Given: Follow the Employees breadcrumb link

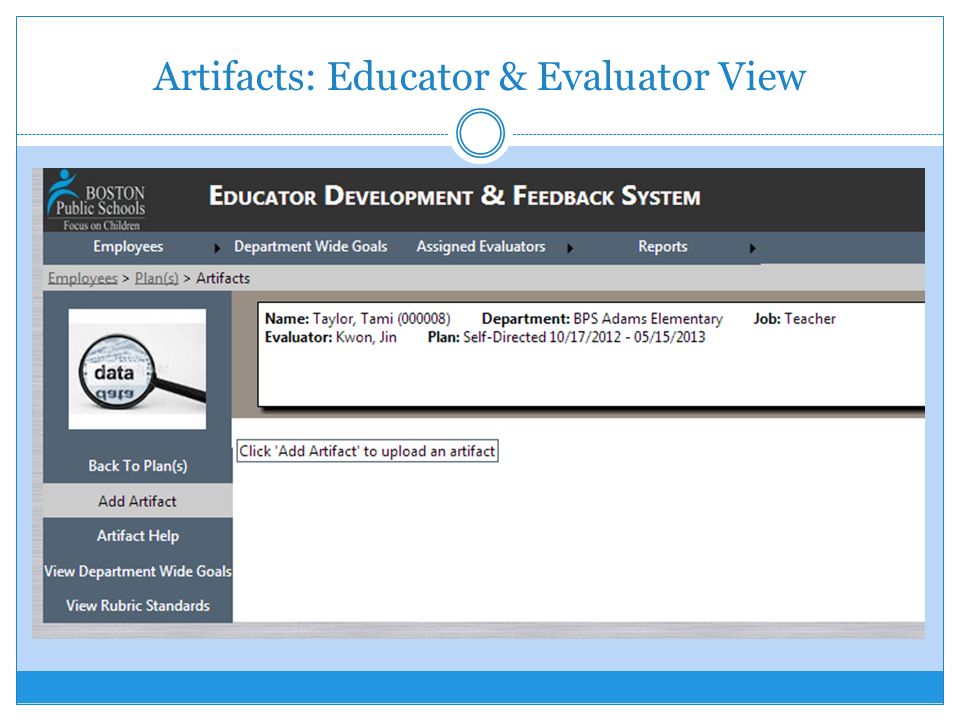Looking at the screenshot, I should pyautogui.click(x=83, y=279).
